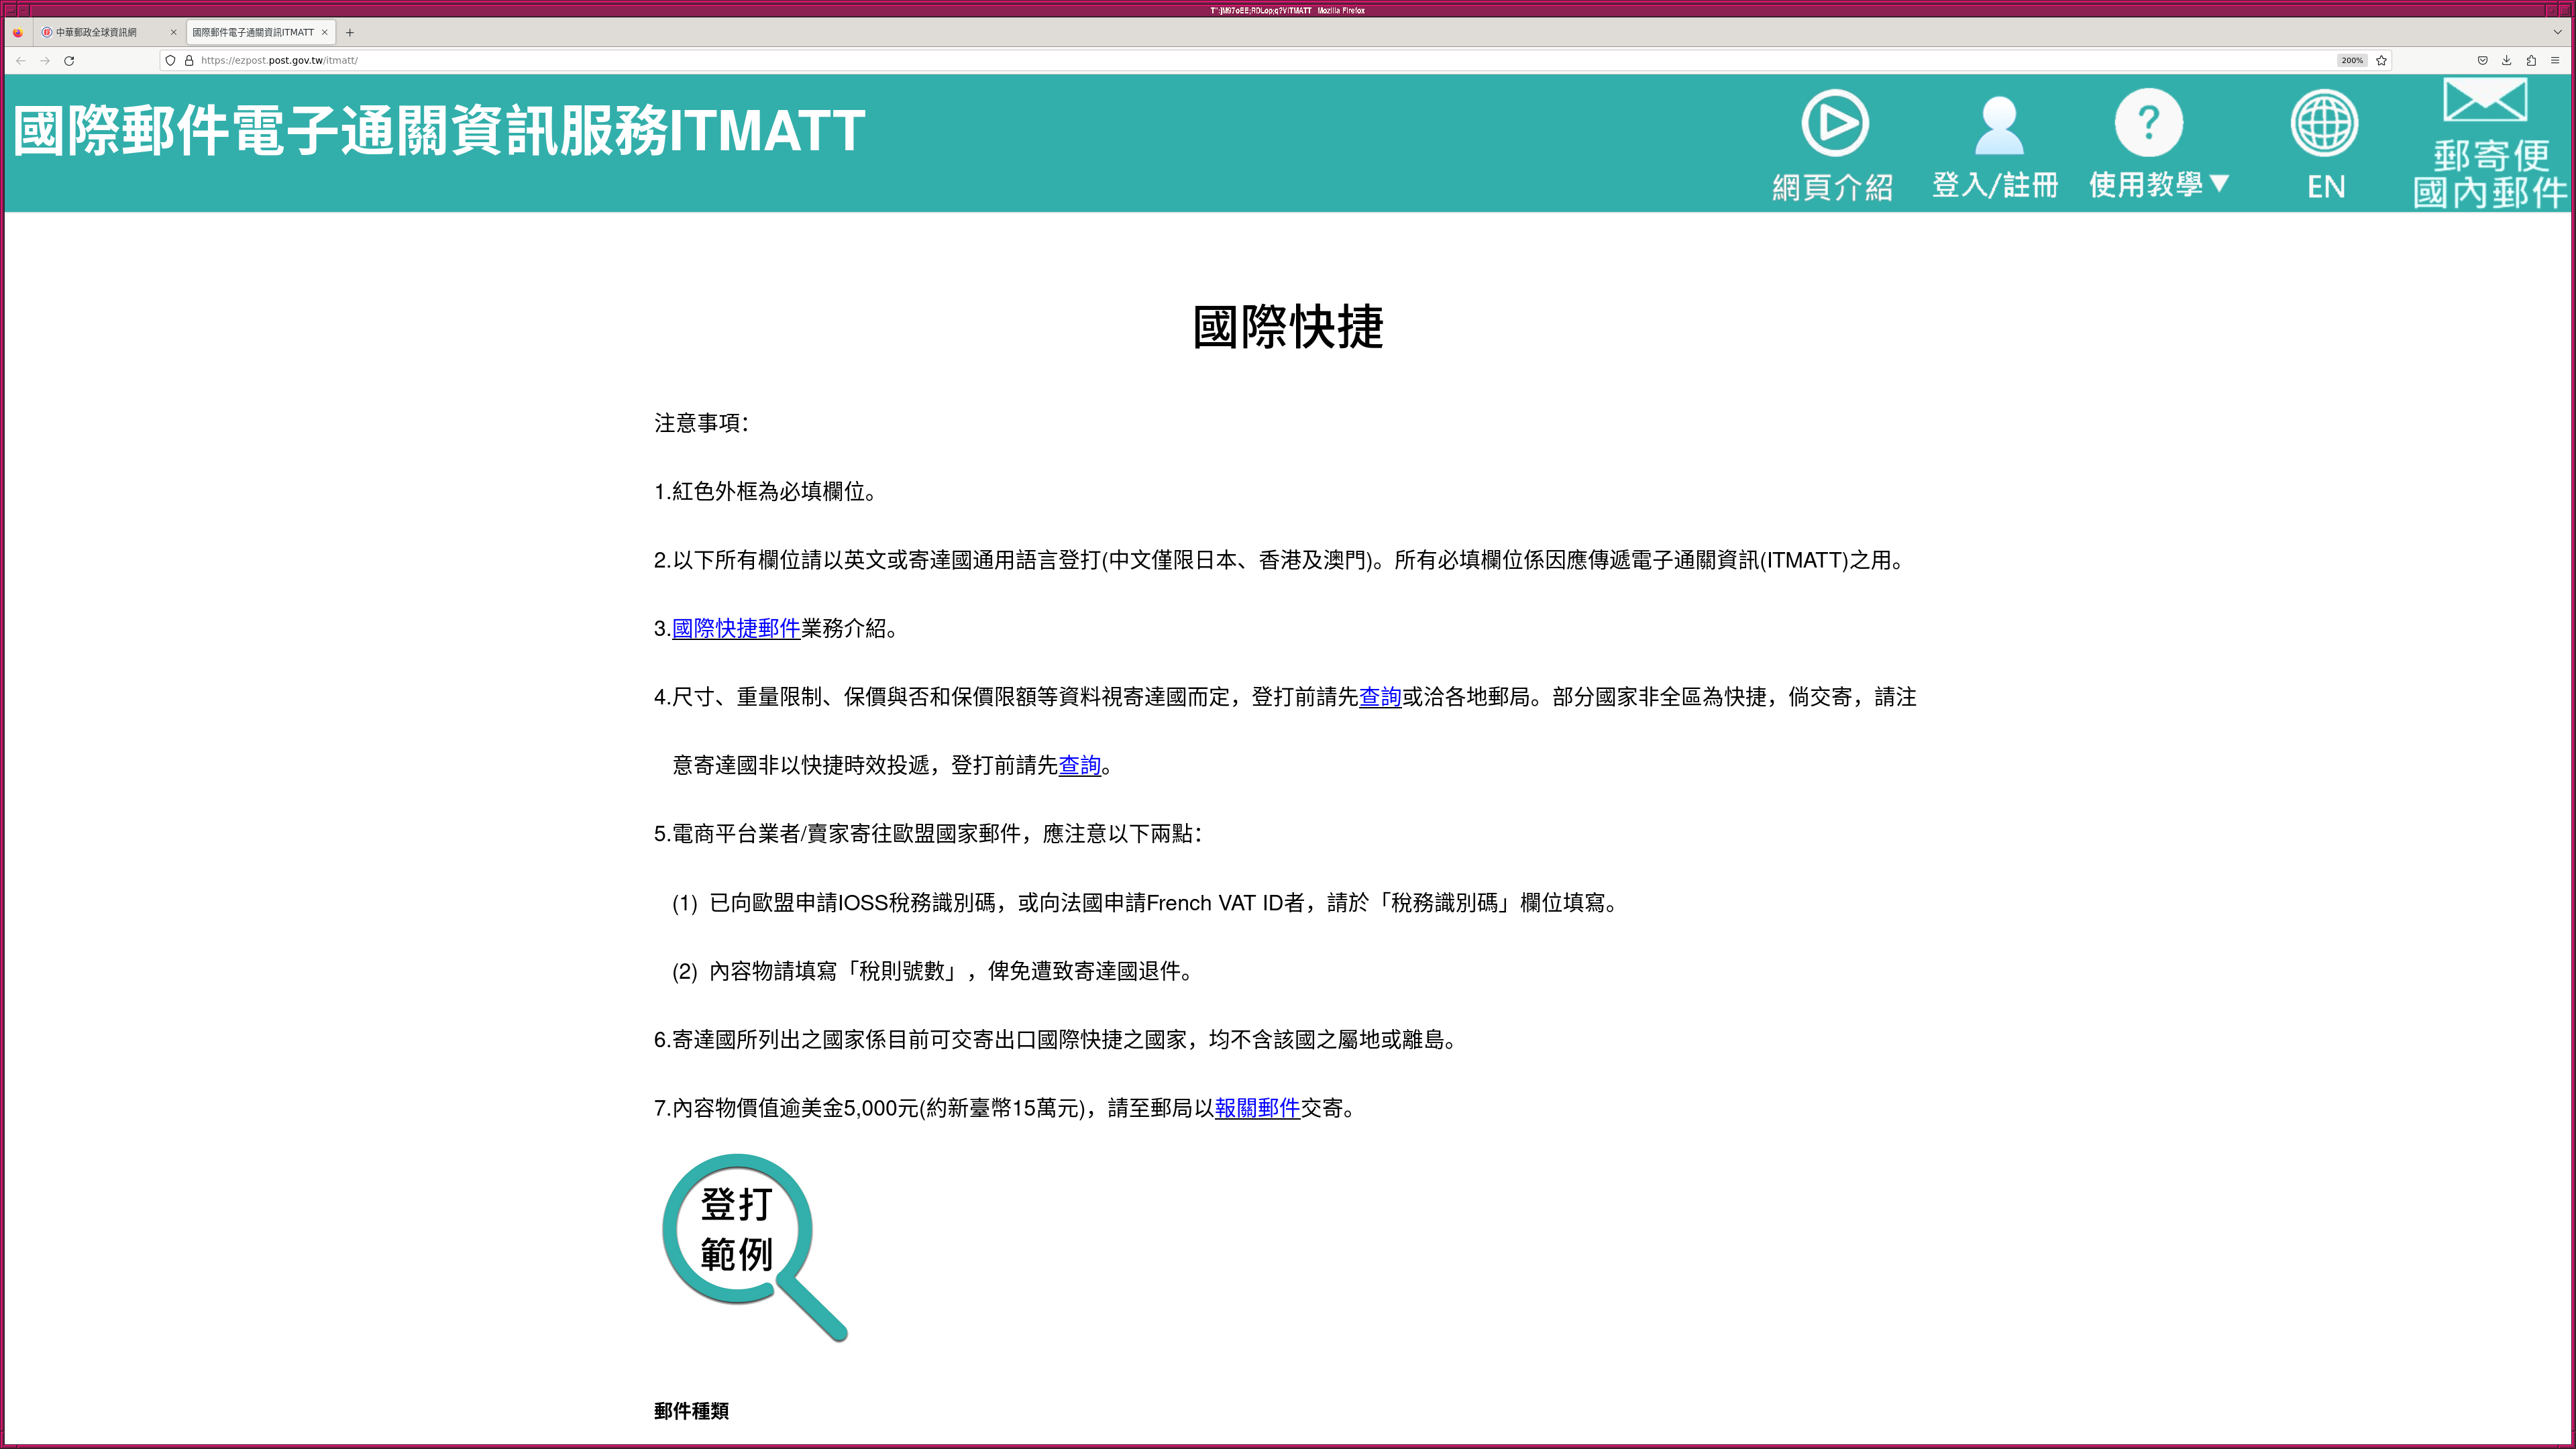This screenshot has height=1449, width=2576.
Task: Click the 網頁介紹 play icon
Action: (x=1834, y=124)
